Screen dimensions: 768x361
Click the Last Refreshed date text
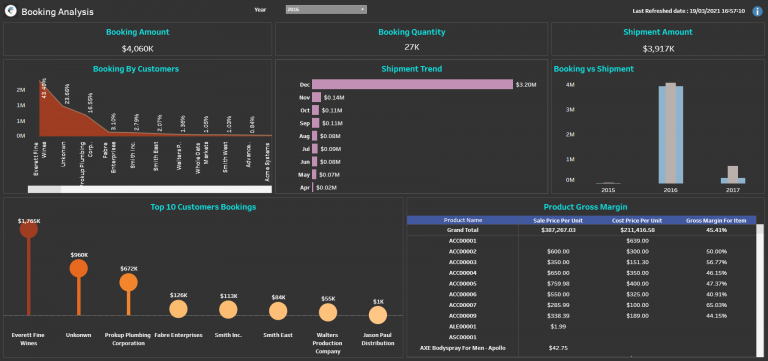pyautogui.click(x=688, y=11)
